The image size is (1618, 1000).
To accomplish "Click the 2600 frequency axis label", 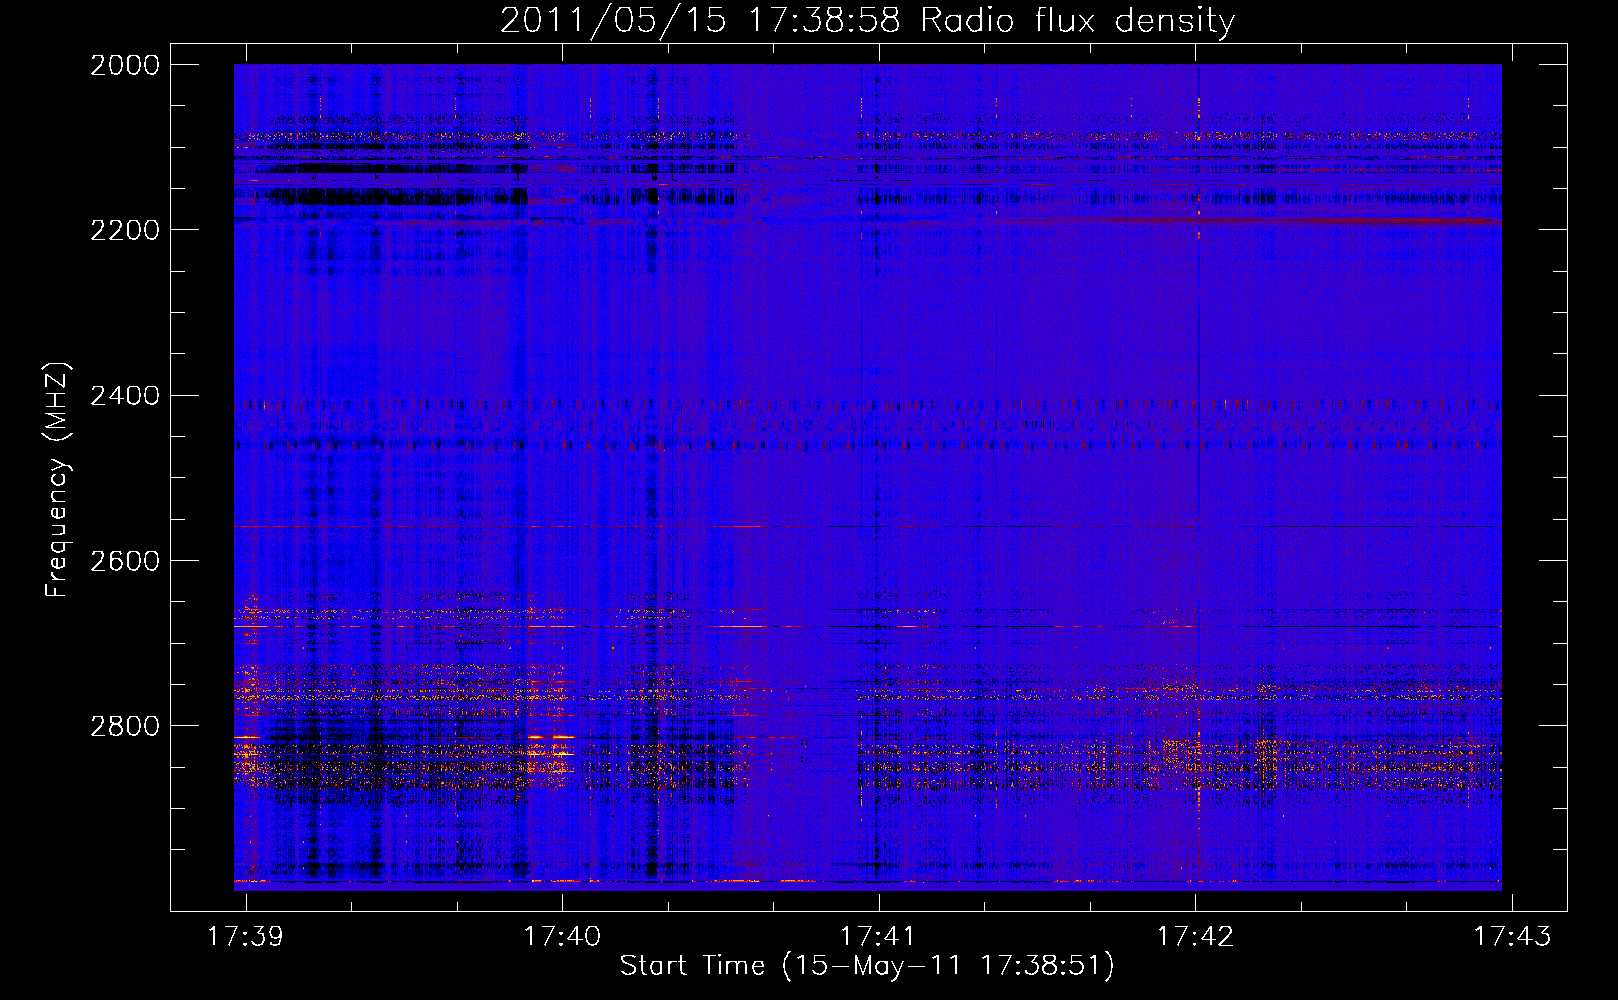I will coord(125,561).
